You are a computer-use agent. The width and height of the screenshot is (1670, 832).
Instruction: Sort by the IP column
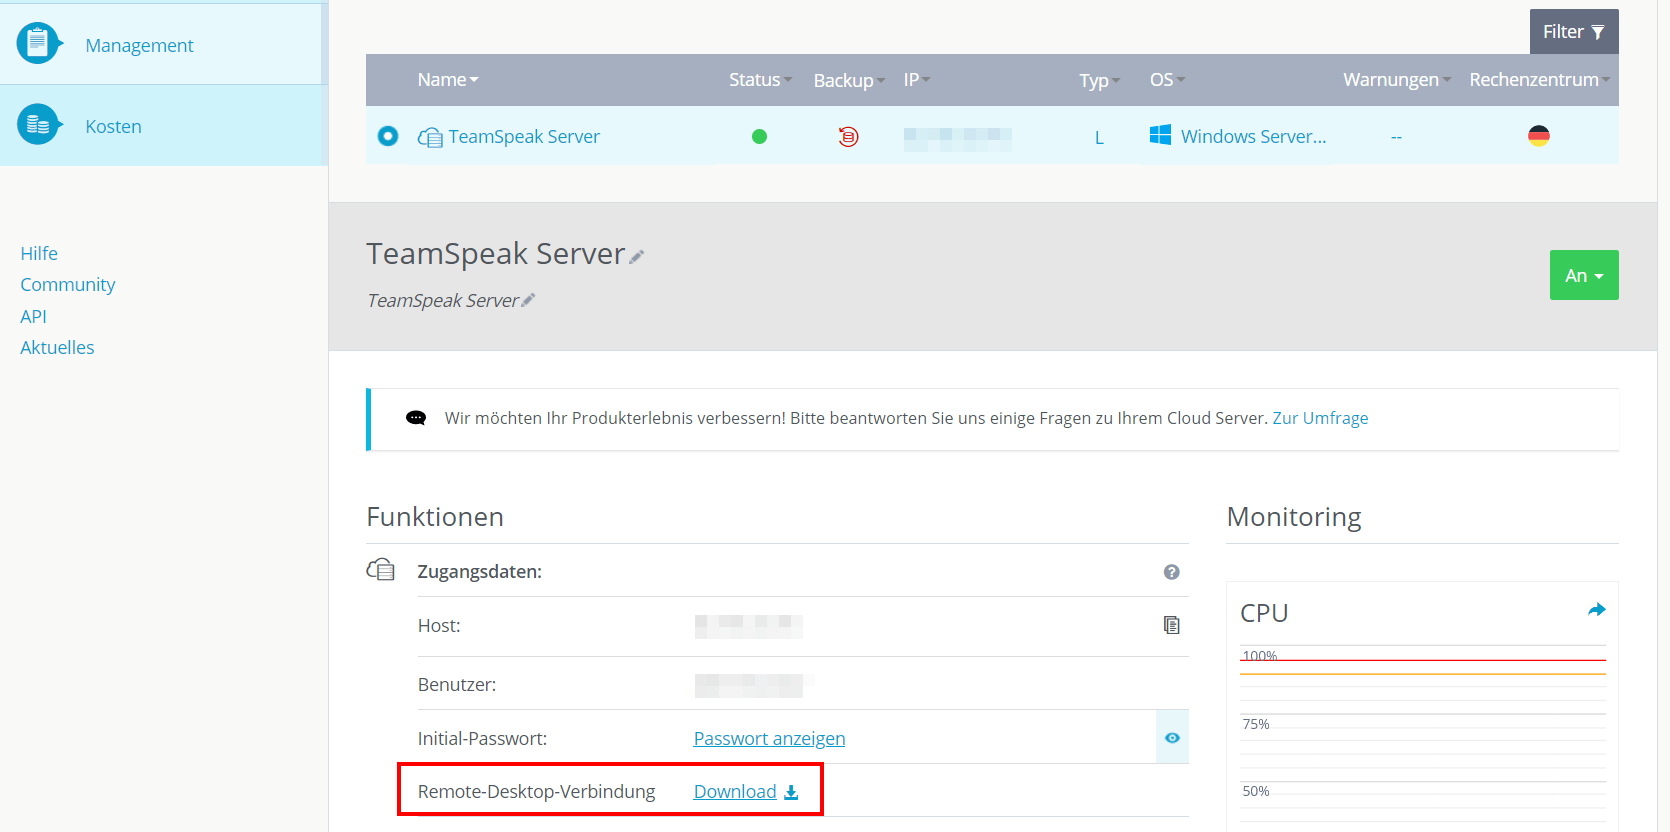coord(917,79)
